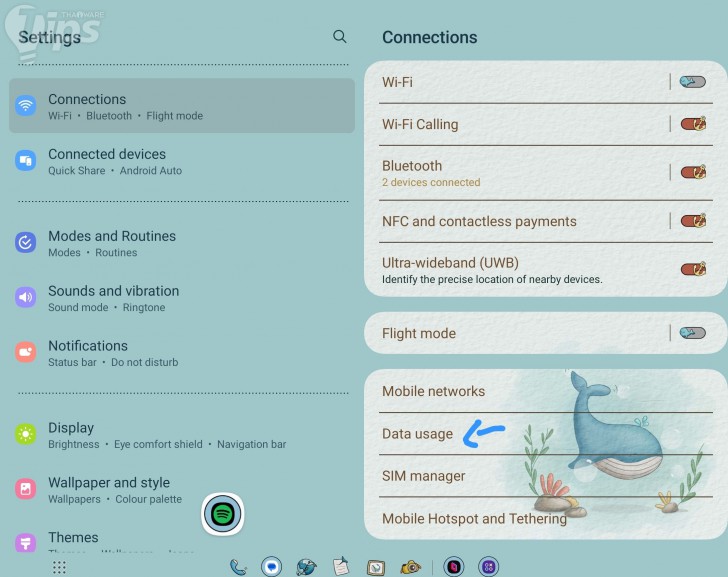
Task: Open SIM manager
Action: click(x=546, y=476)
